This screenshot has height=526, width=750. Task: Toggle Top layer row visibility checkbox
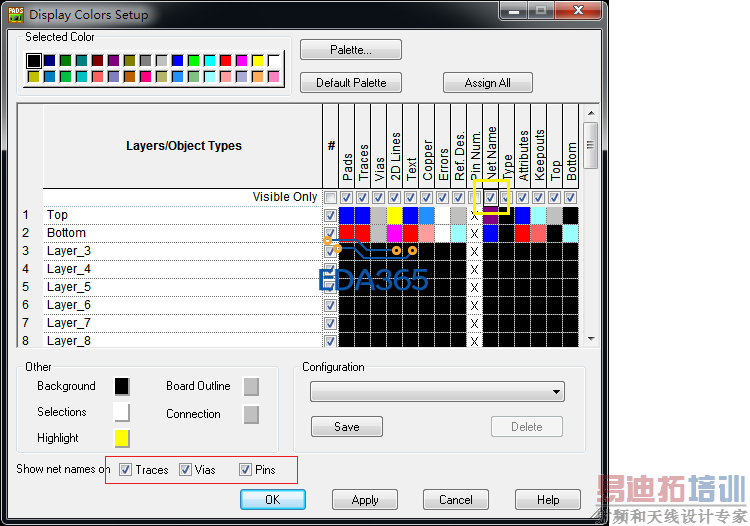point(331,215)
